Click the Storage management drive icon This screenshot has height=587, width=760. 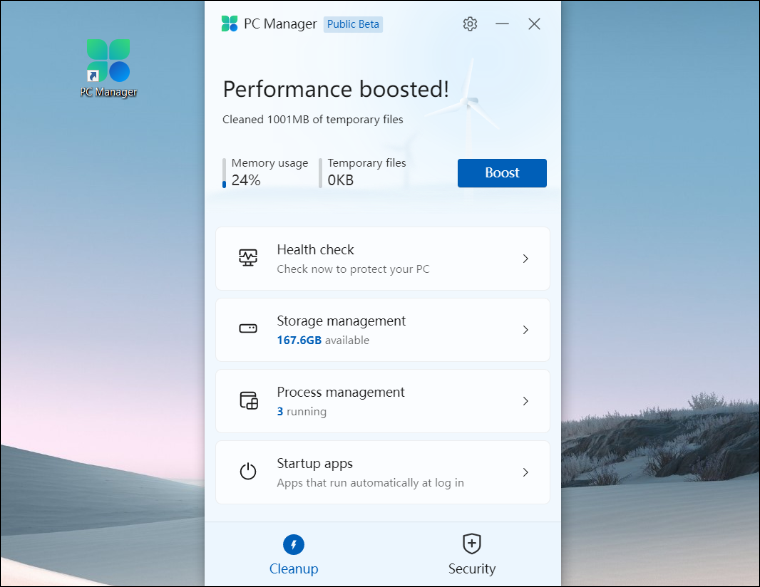click(x=248, y=329)
